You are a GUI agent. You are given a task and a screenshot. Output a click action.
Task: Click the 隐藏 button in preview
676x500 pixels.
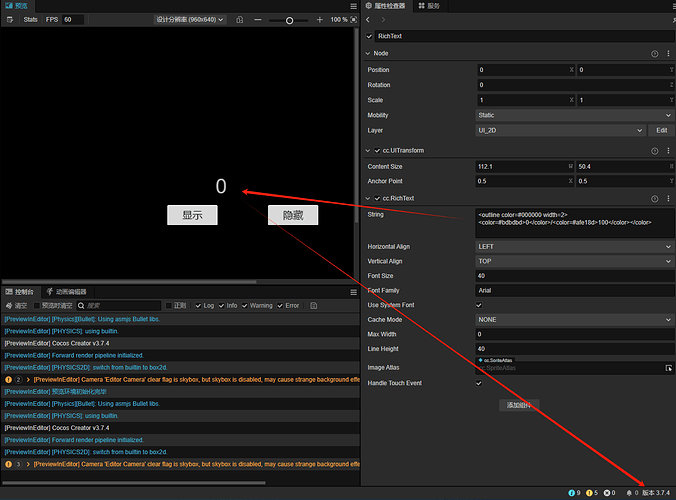(x=293, y=215)
